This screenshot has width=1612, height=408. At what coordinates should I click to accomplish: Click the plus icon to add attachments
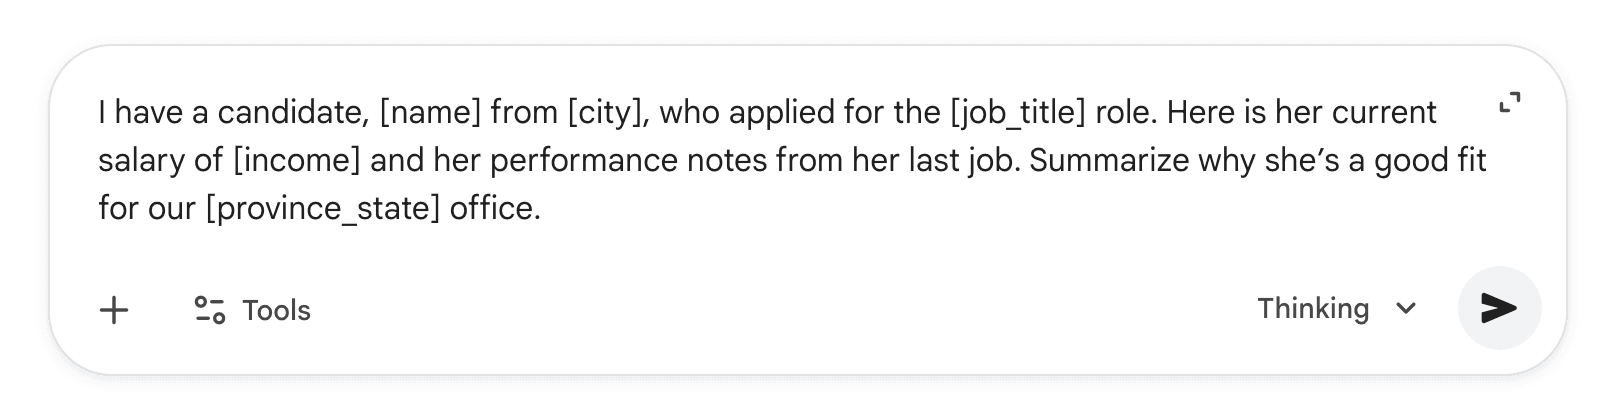[x=115, y=310]
